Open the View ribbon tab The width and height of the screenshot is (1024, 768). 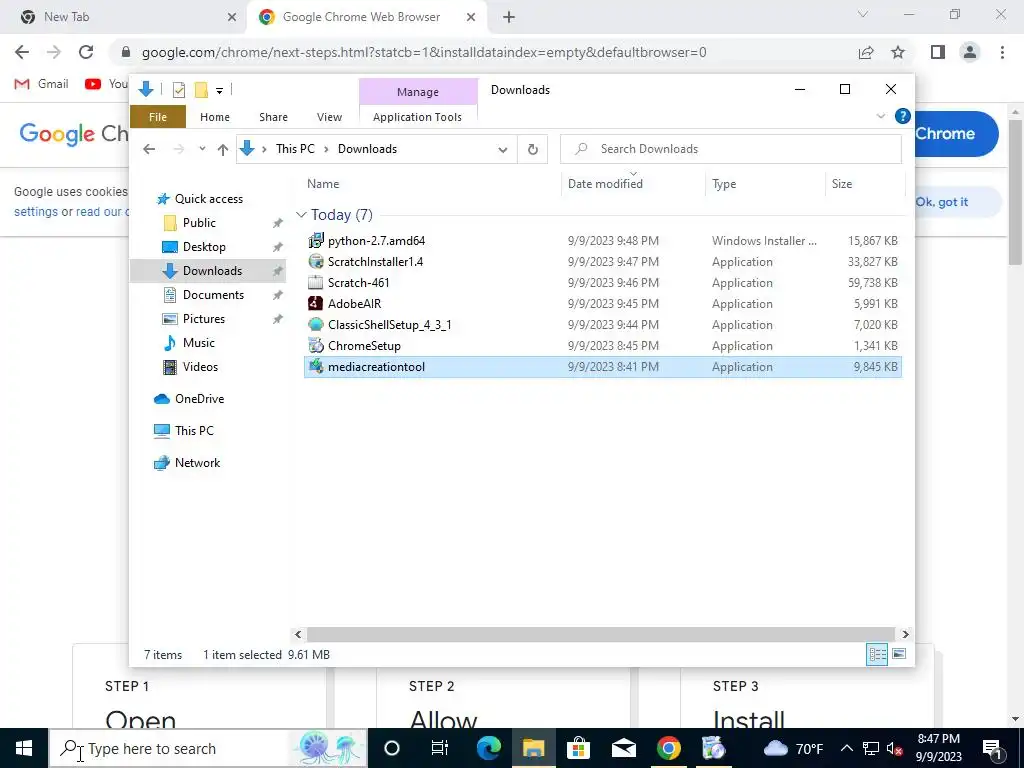point(329,117)
